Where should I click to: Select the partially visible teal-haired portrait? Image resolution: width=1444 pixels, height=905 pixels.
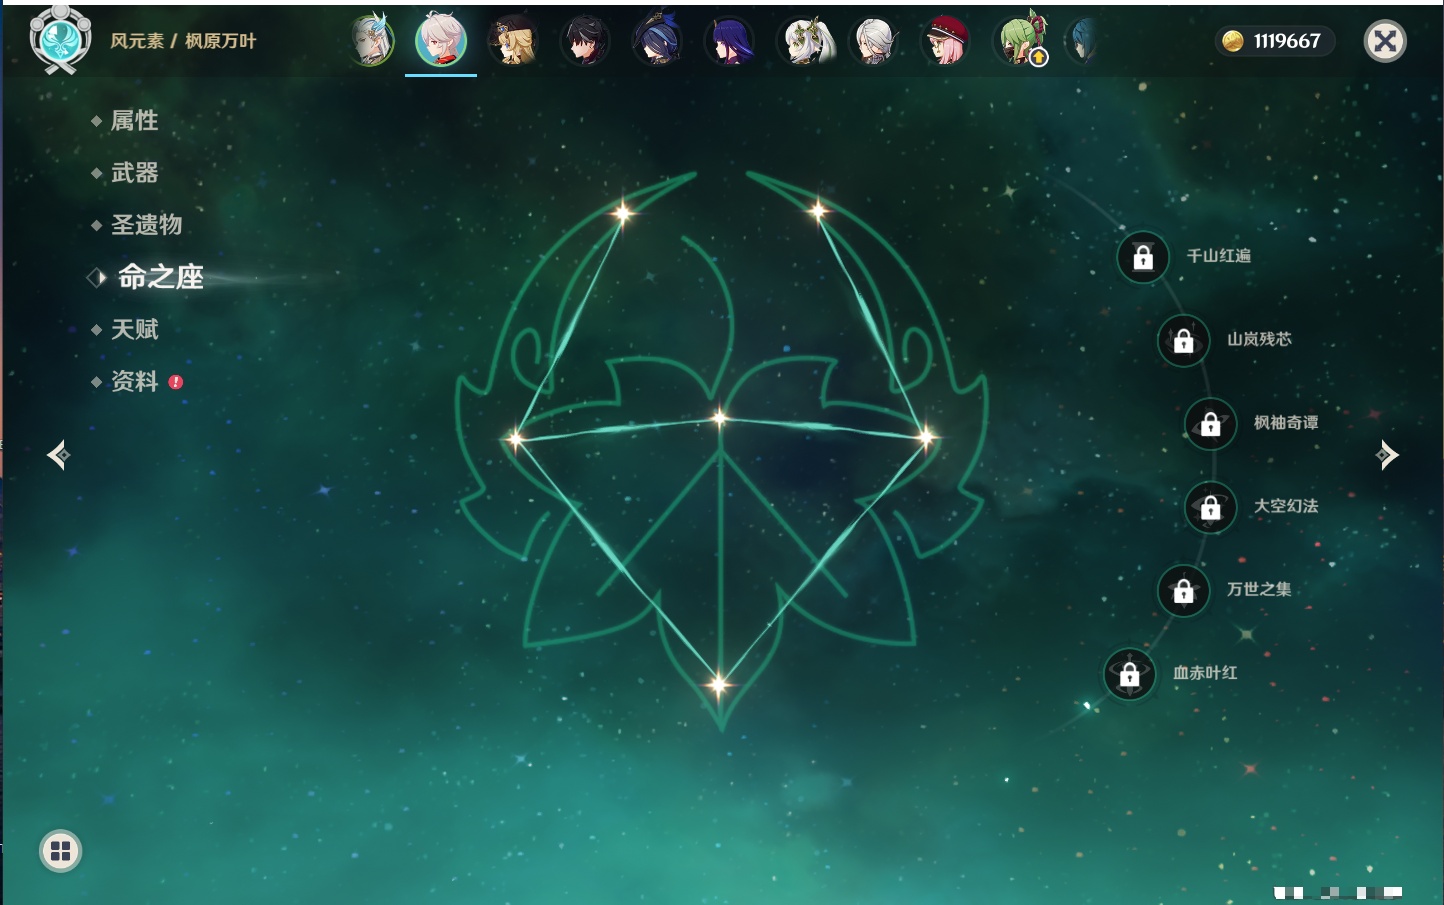[x=1081, y=41]
